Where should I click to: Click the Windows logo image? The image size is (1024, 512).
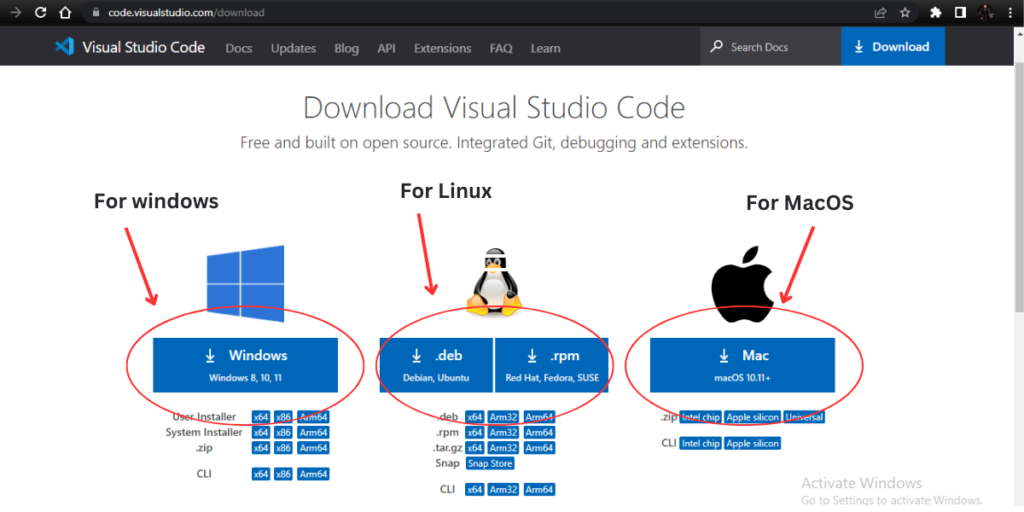pyautogui.click(x=246, y=283)
